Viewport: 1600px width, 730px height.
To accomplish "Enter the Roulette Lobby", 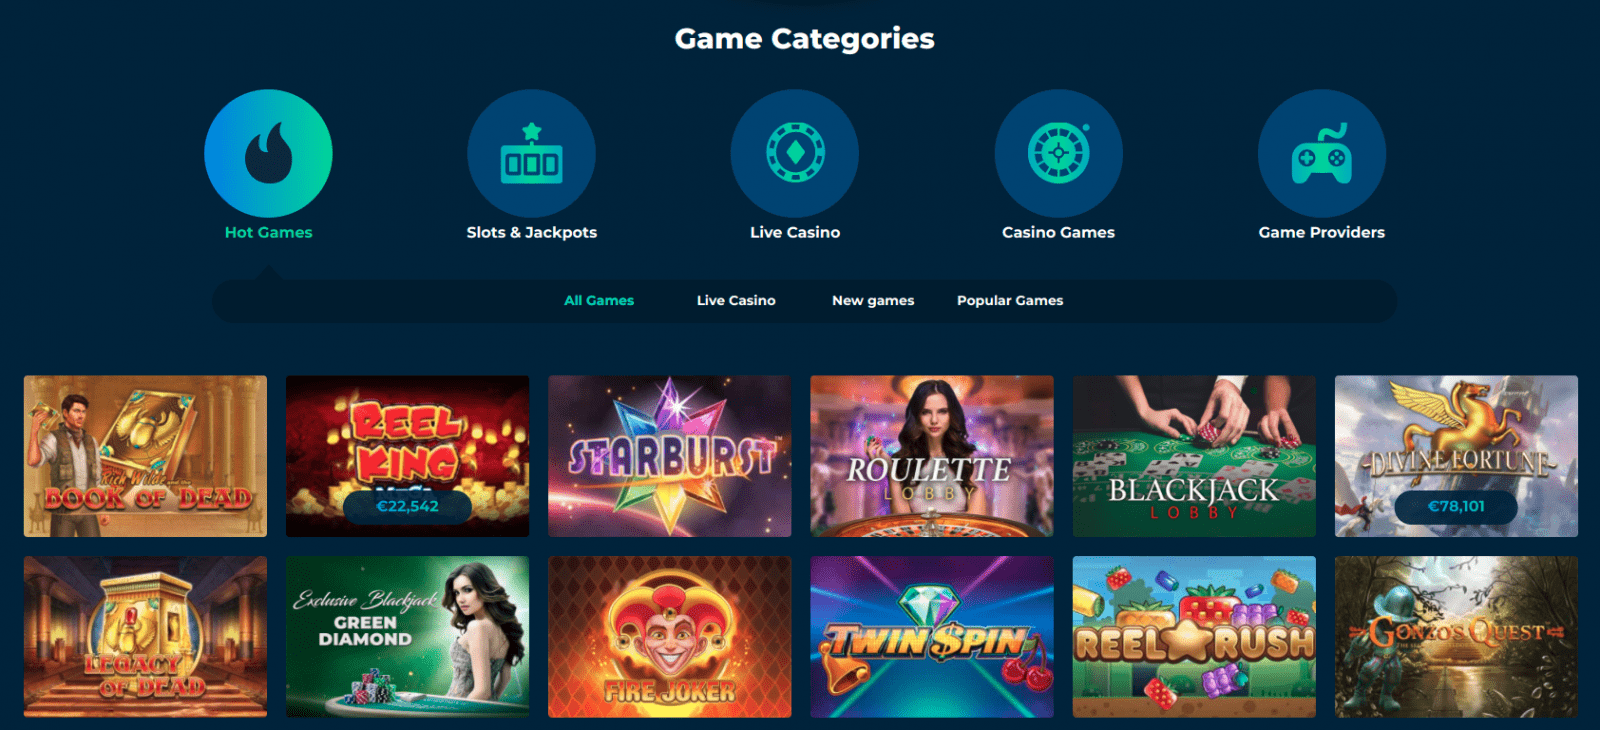I will 932,456.
